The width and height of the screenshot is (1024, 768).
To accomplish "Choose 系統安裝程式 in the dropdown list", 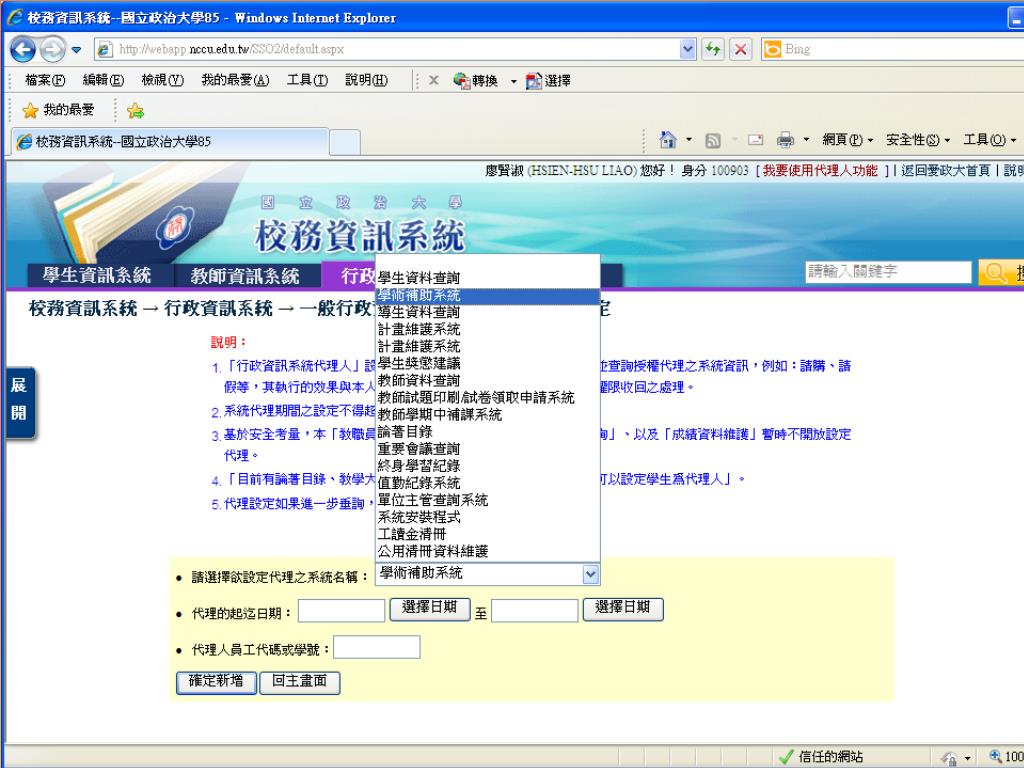I will (x=487, y=517).
